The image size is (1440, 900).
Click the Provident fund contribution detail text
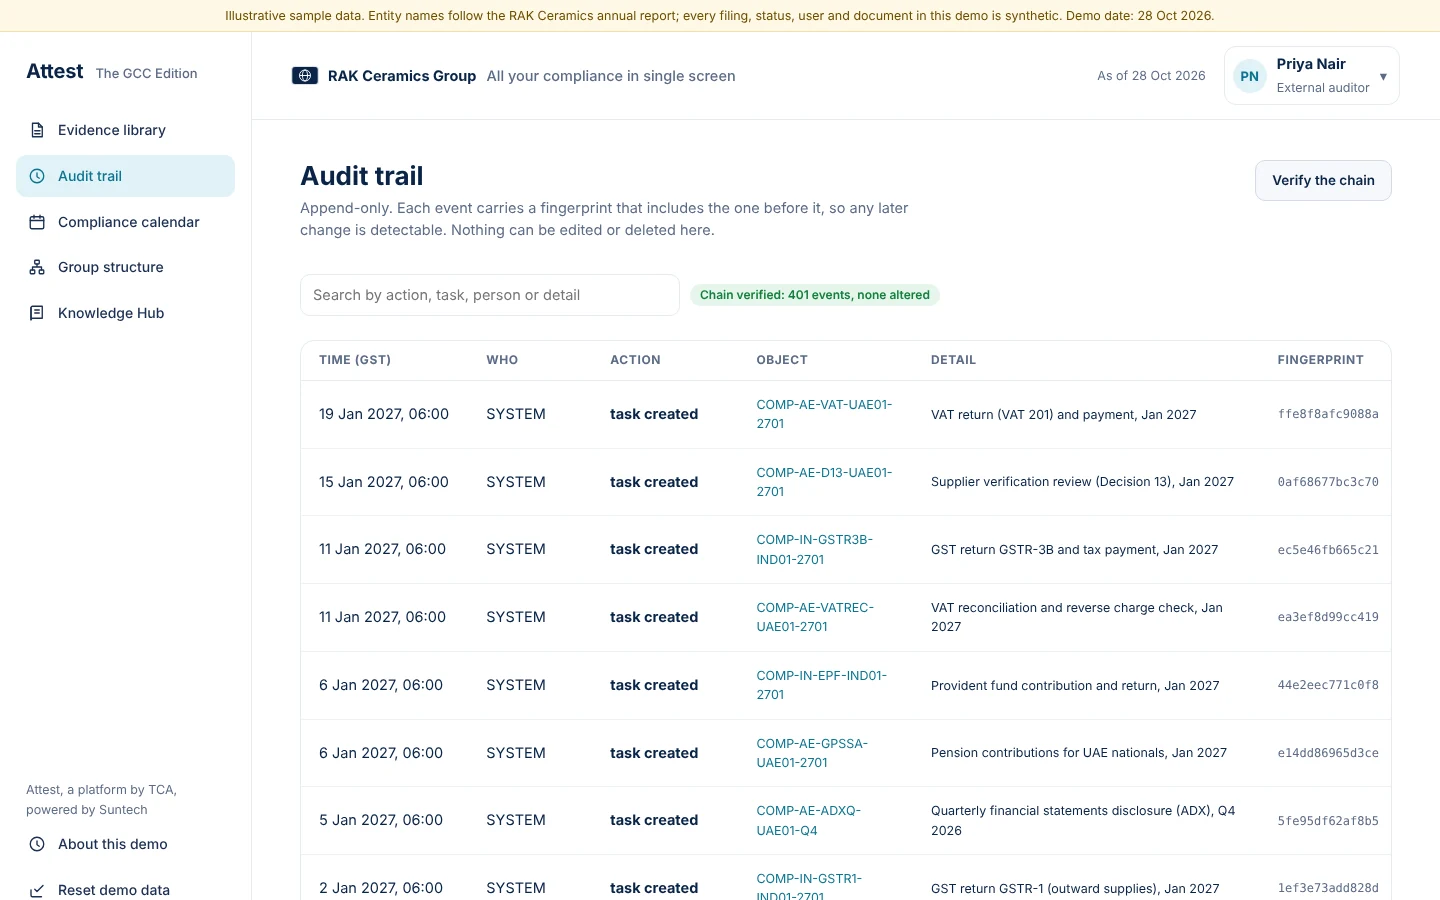(x=1075, y=686)
